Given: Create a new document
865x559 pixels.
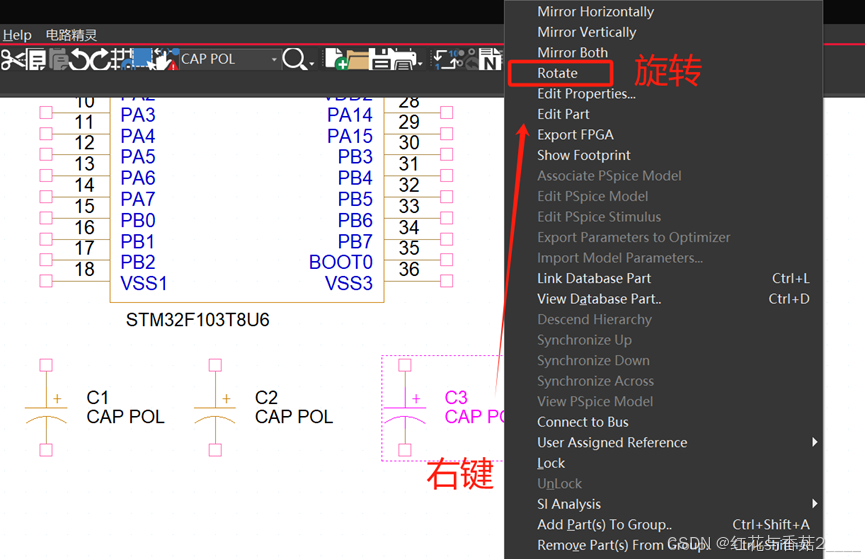Looking at the screenshot, I should [x=335, y=59].
